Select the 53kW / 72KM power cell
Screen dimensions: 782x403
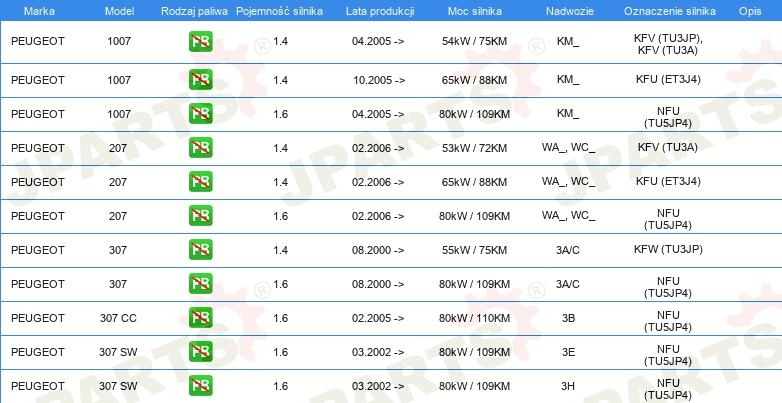coord(474,148)
